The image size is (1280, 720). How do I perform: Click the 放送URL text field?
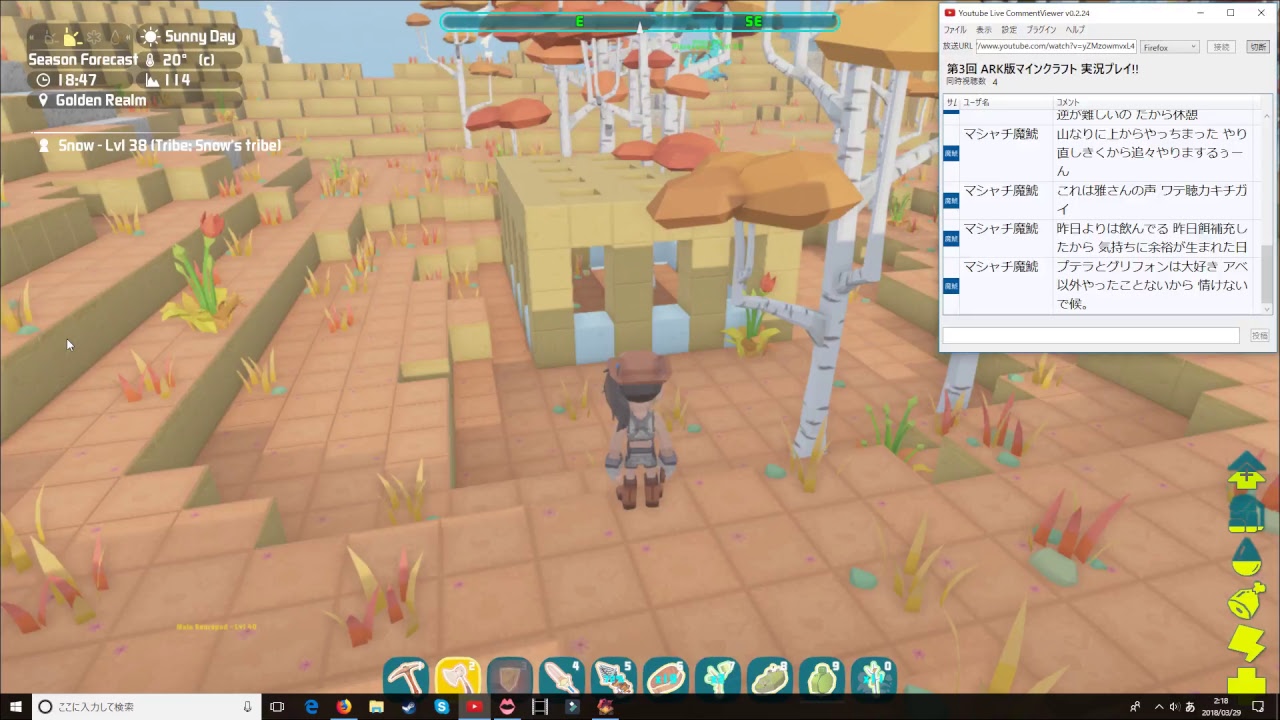1055,47
